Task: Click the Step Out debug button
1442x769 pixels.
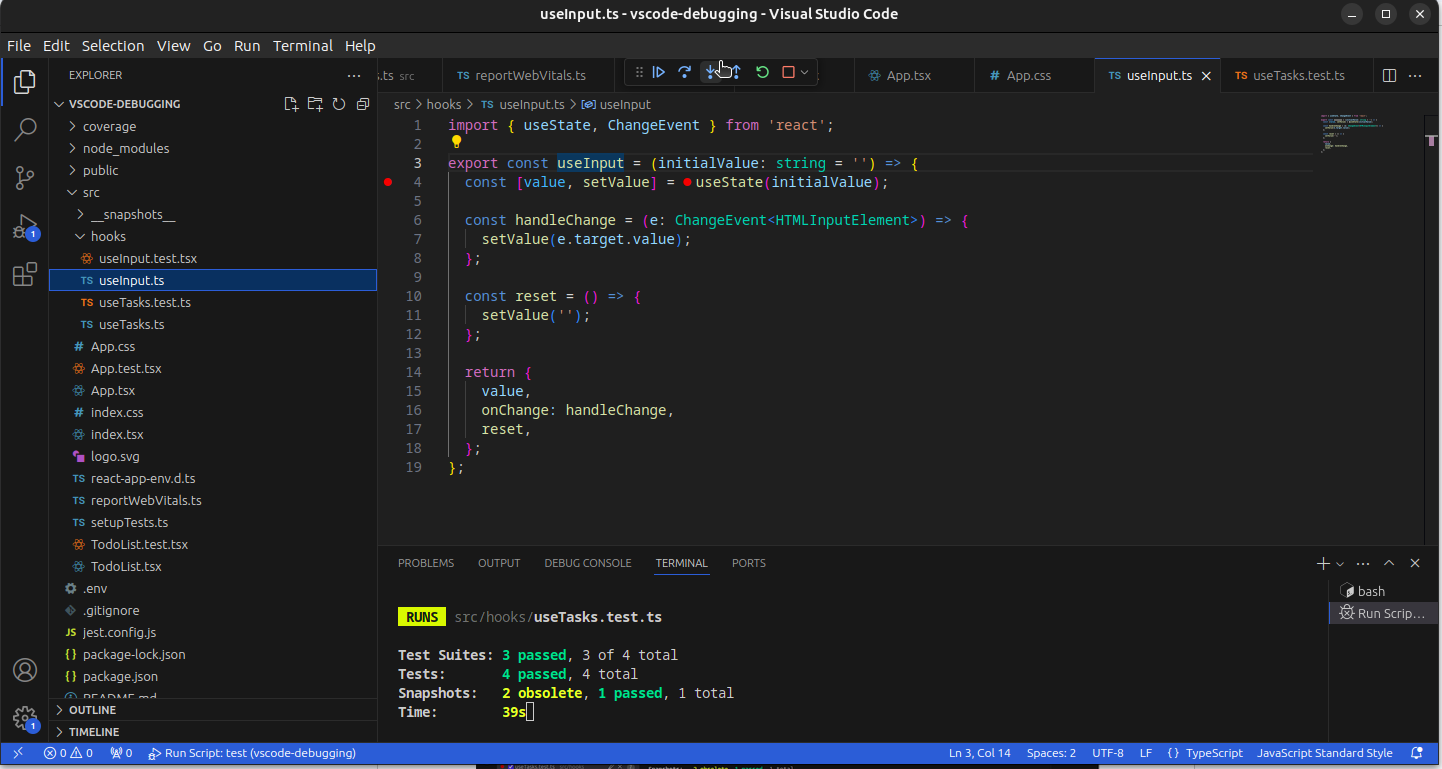Action: click(736, 72)
